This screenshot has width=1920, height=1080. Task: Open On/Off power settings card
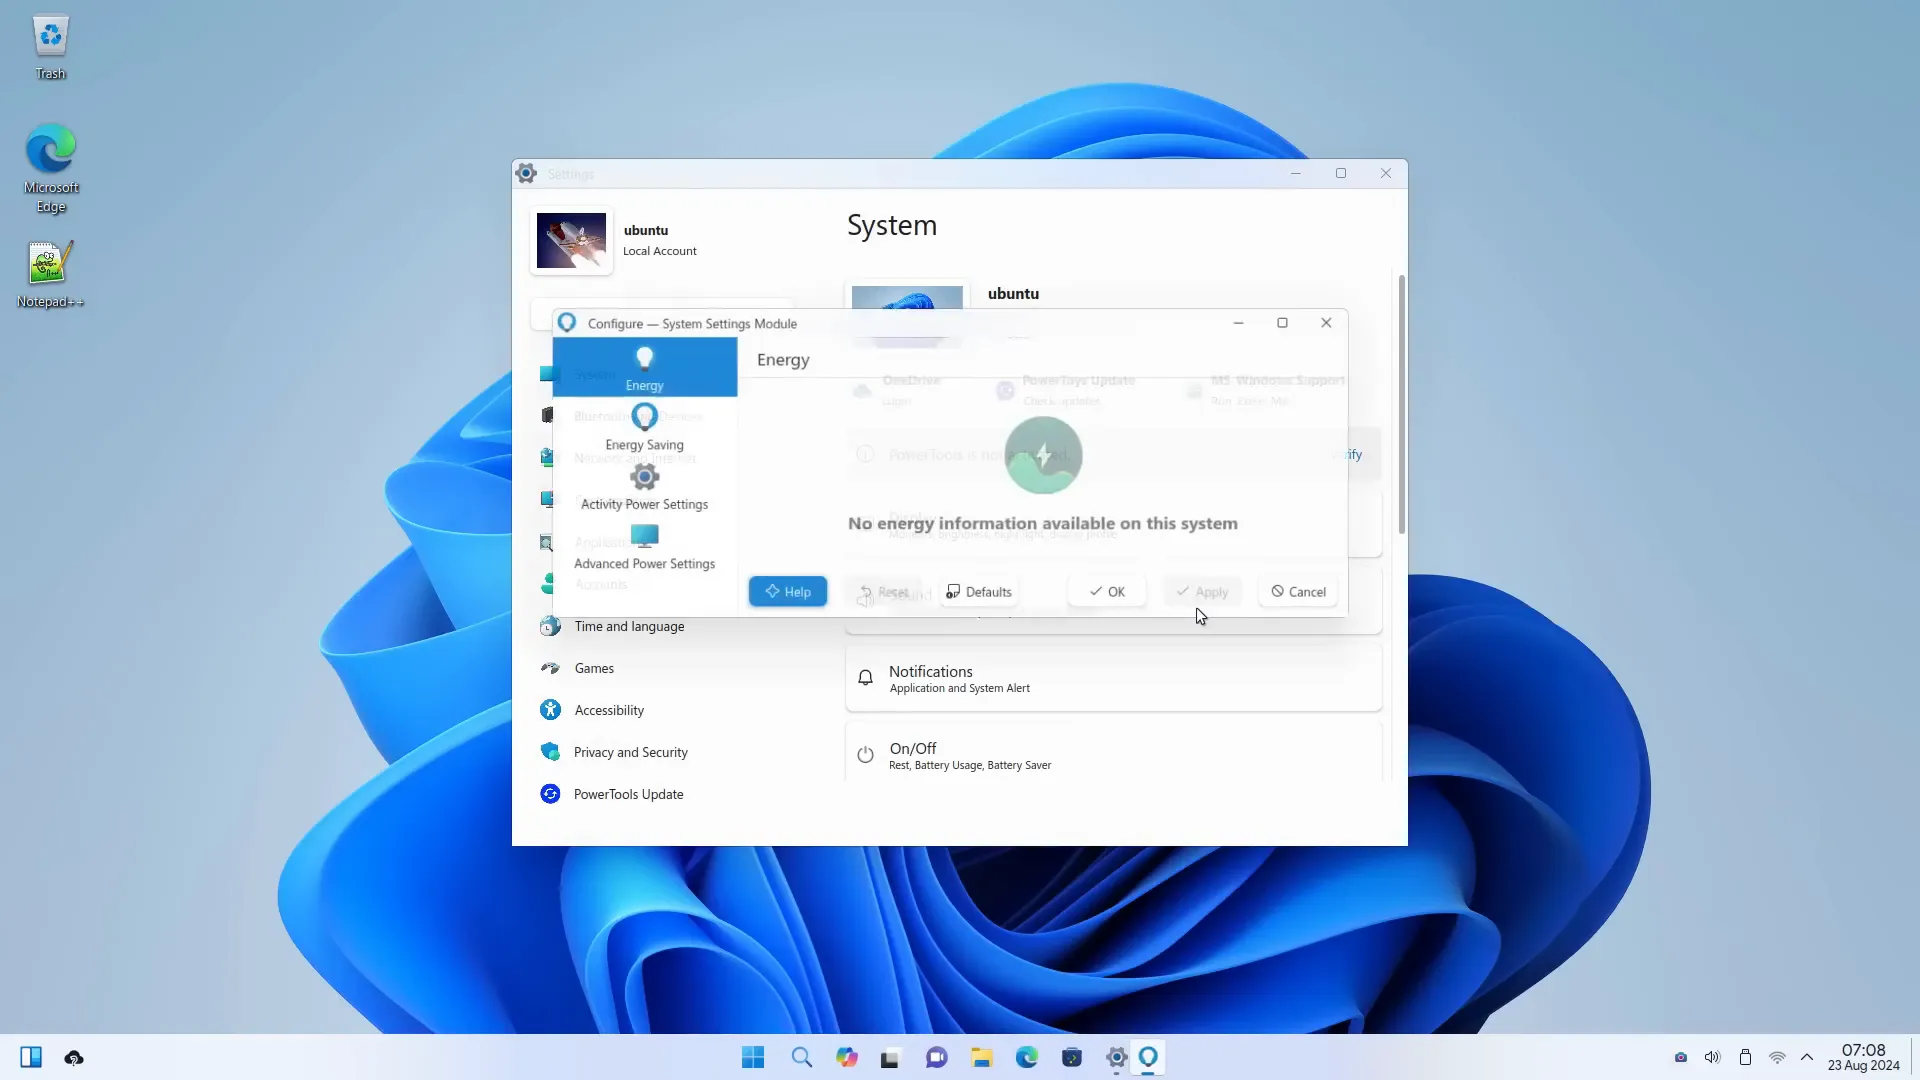1113,752
